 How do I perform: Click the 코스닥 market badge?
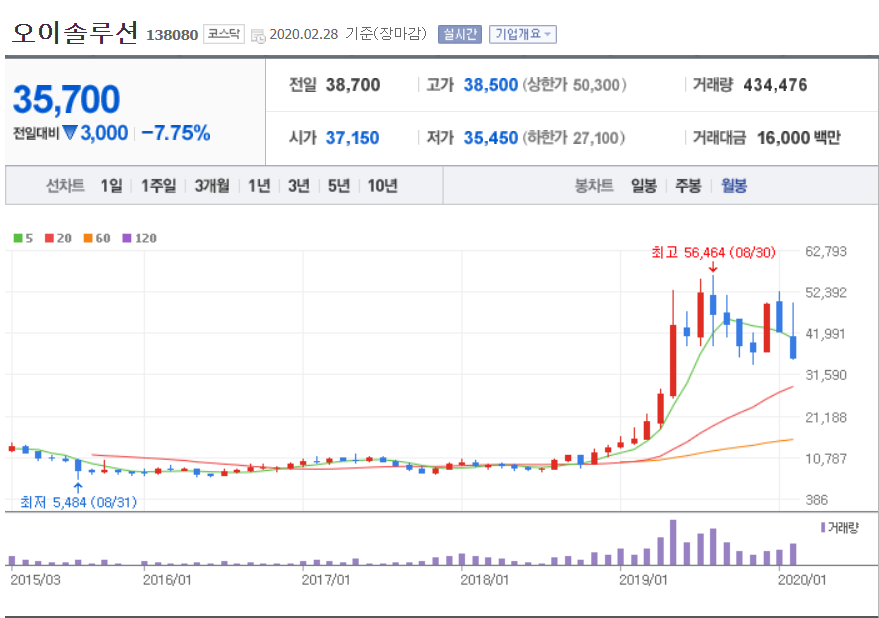[x=224, y=34]
